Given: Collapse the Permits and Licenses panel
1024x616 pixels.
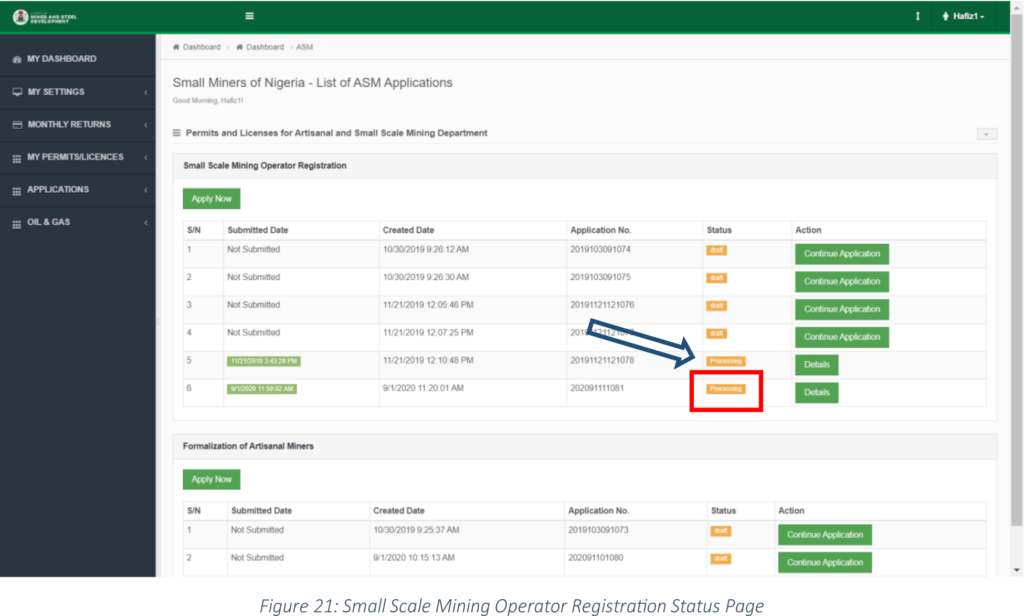Looking at the screenshot, I should coord(986,133).
